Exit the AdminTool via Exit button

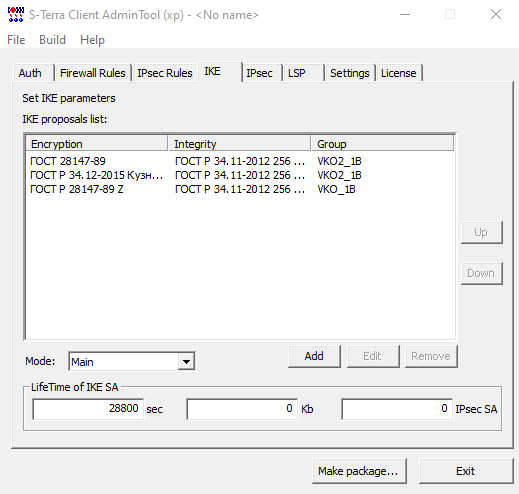[466, 471]
